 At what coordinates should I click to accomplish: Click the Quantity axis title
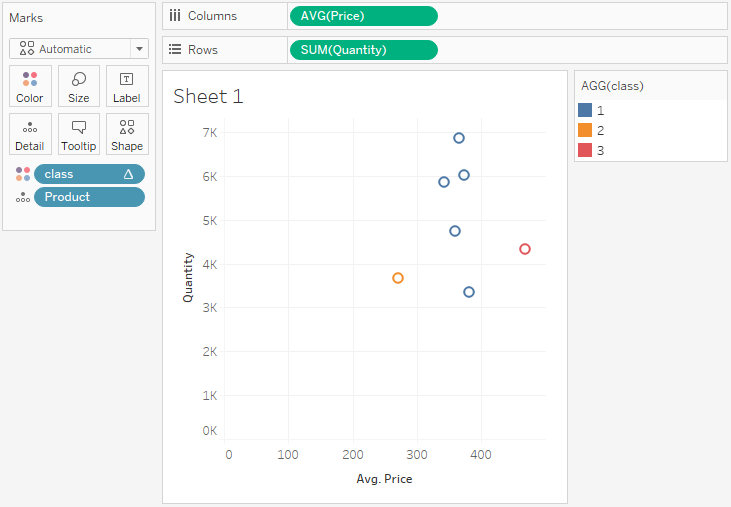point(188,278)
